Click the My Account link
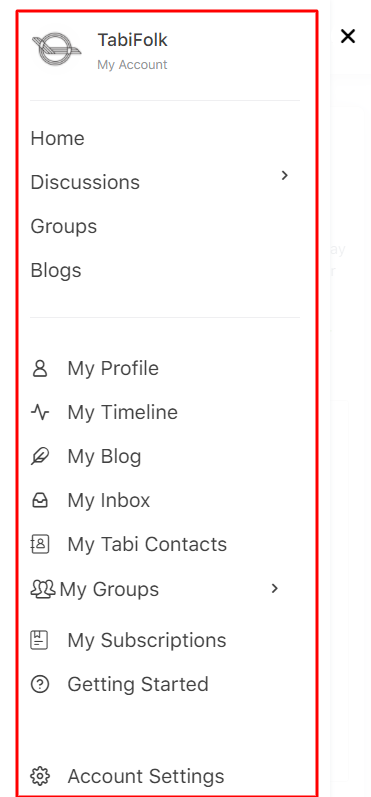 (x=132, y=65)
